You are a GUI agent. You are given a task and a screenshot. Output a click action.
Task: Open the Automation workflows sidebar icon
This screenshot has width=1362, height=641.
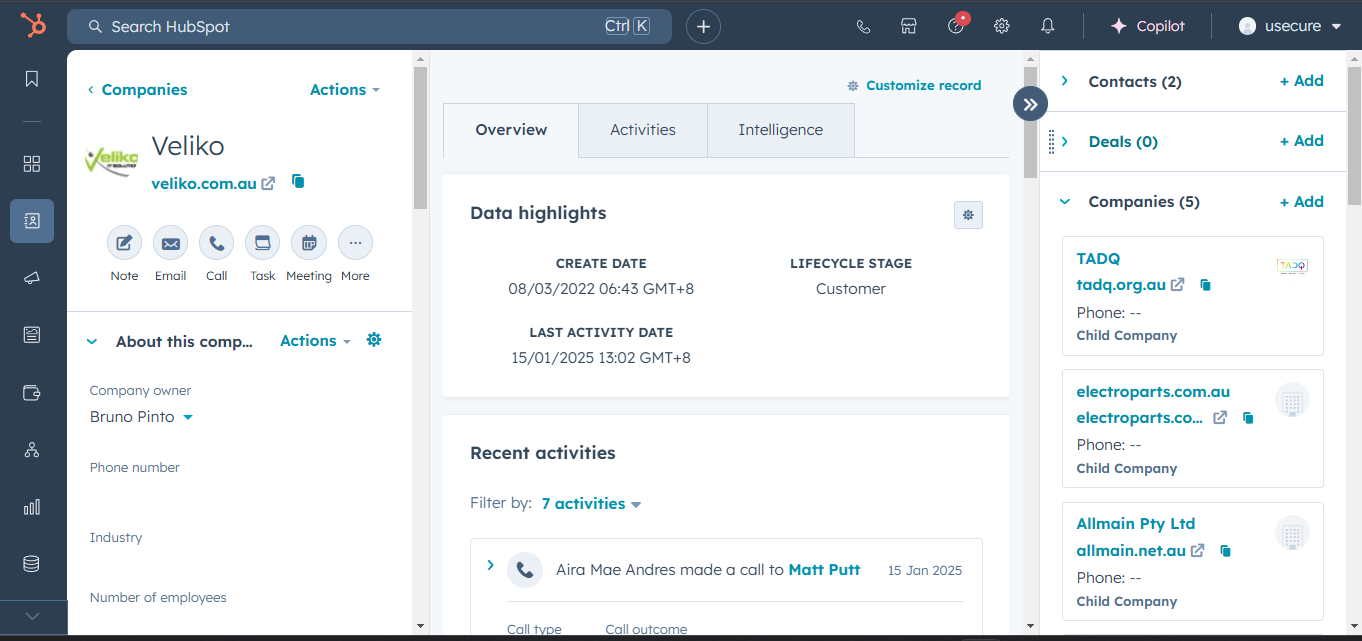tap(32, 450)
